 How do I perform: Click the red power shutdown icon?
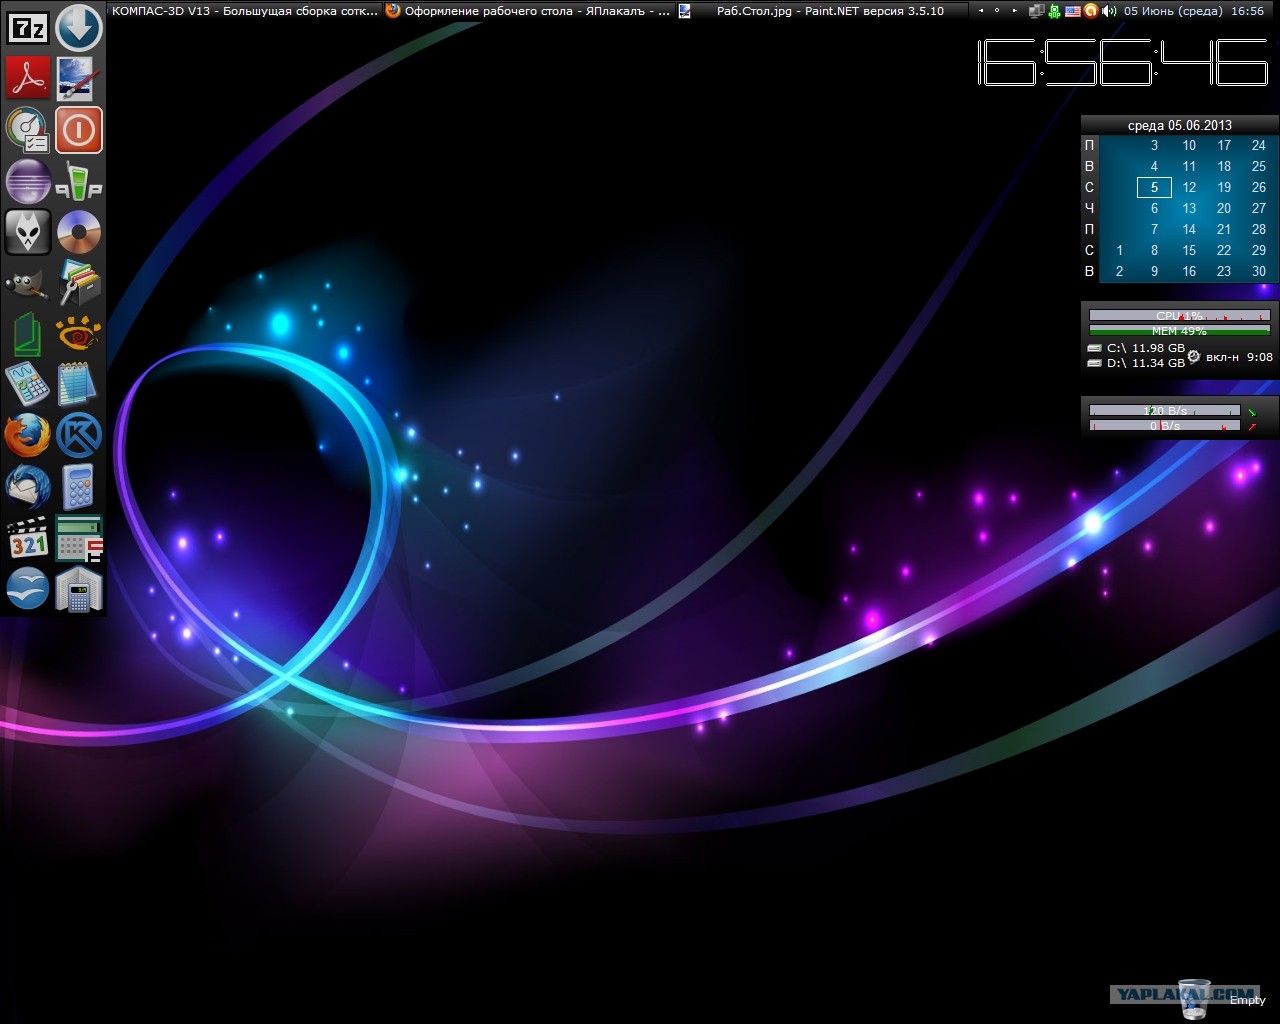79,130
